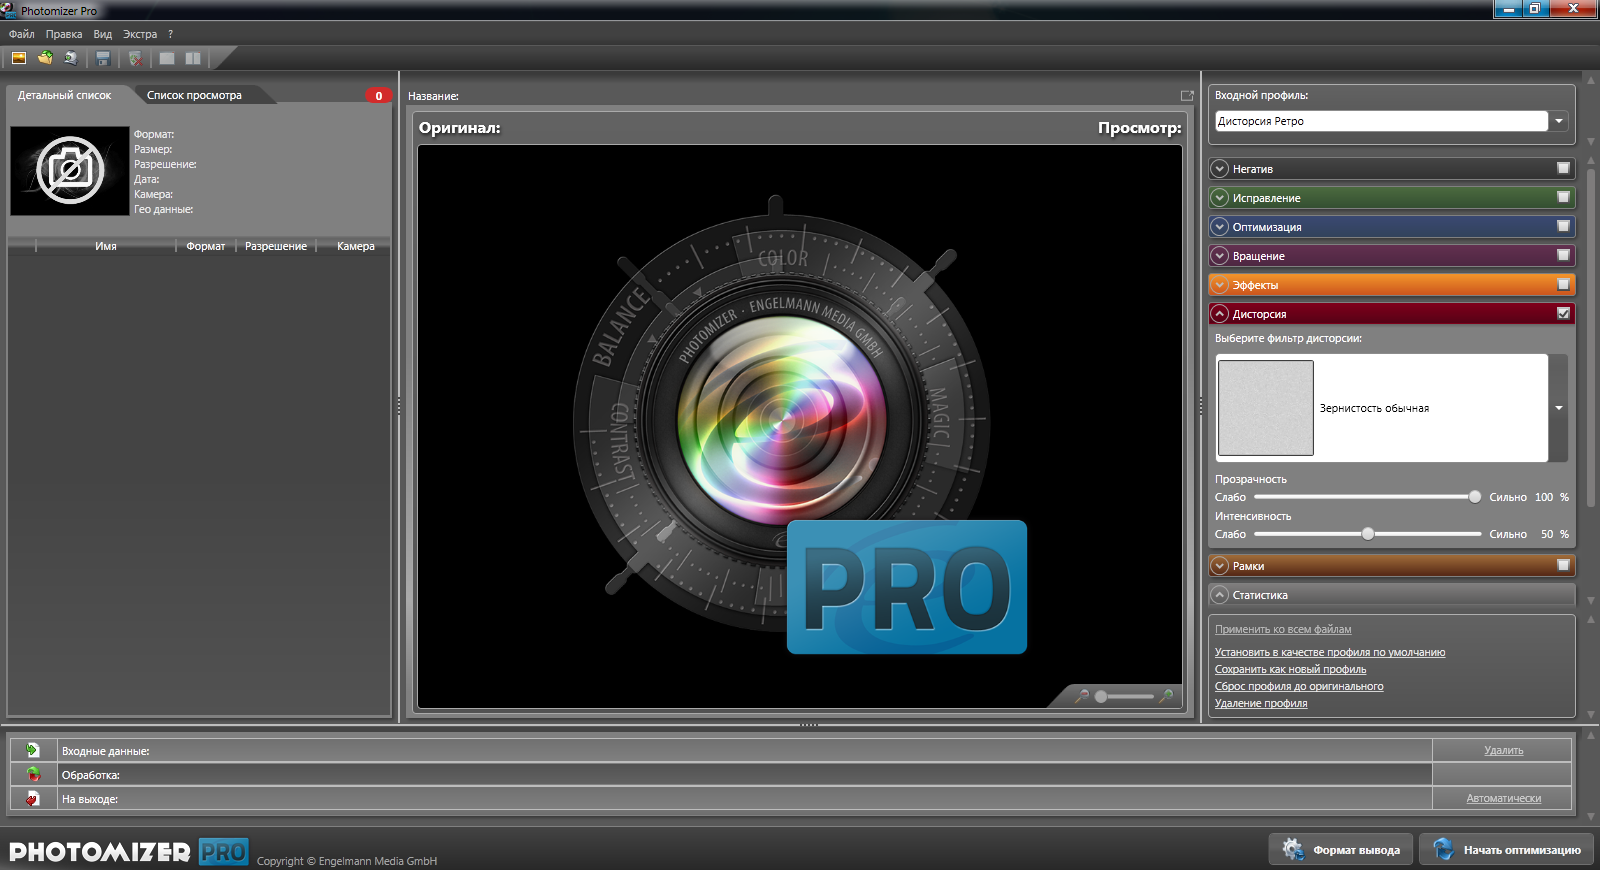Expand the Оптимизация section
This screenshot has width=1600, height=870.
coord(1220,227)
